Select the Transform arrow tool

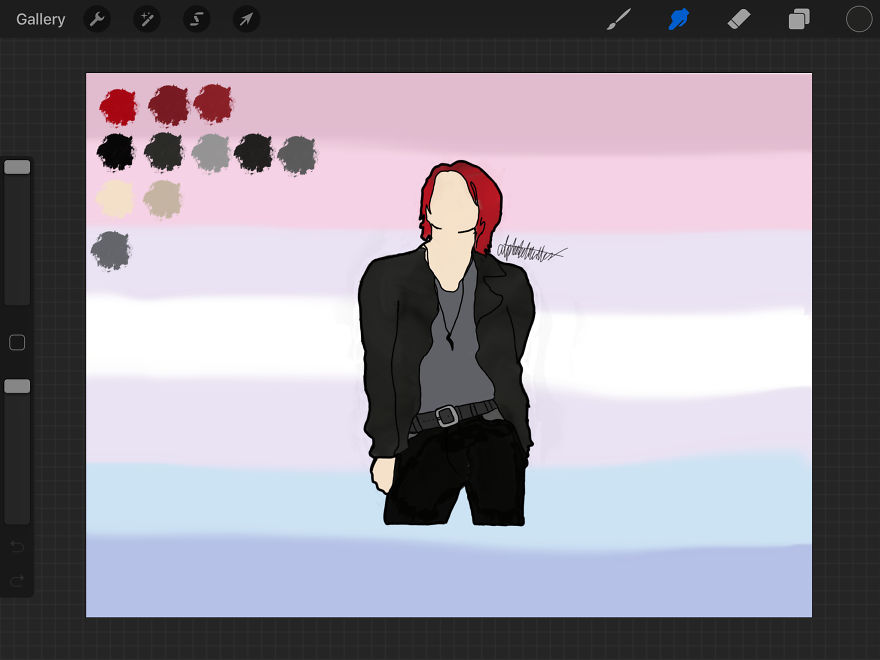pyautogui.click(x=246, y=18)
